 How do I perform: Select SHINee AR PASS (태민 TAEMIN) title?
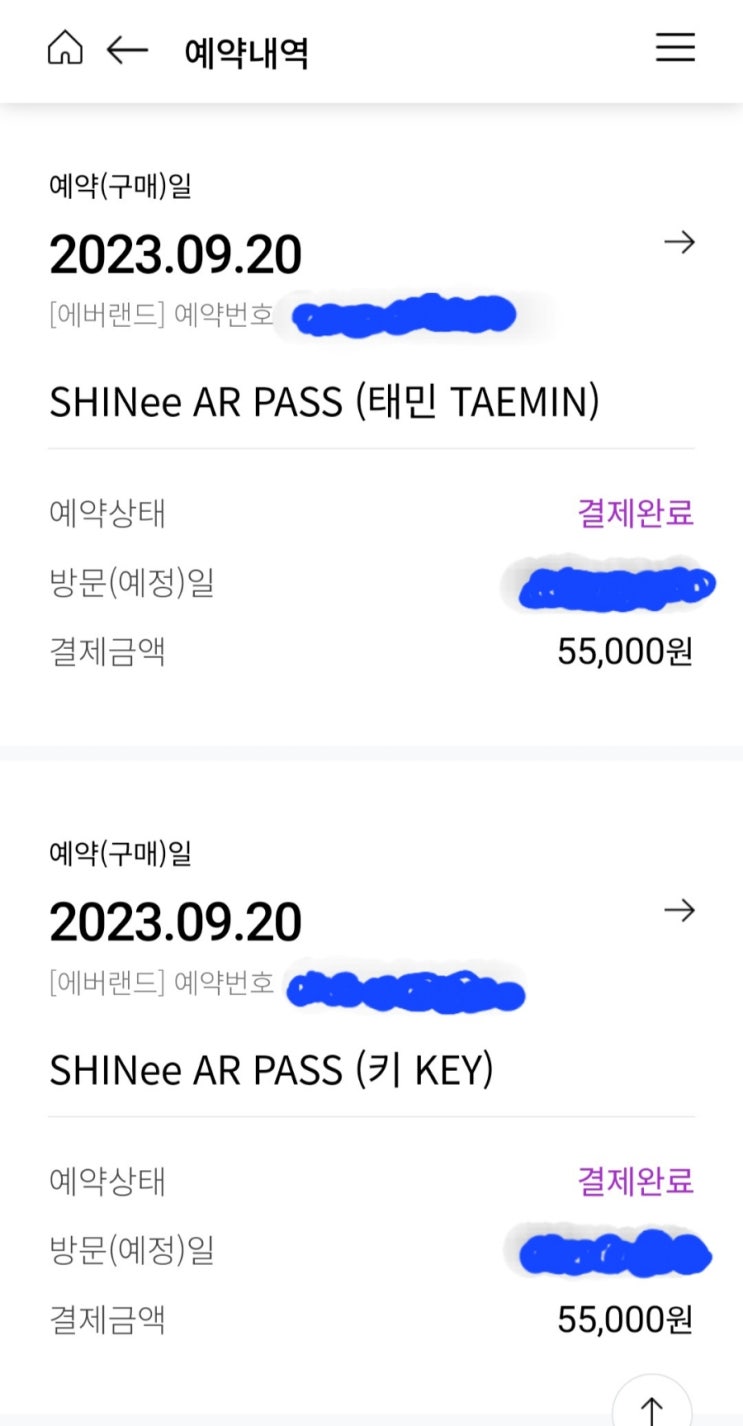coord(324,402)
